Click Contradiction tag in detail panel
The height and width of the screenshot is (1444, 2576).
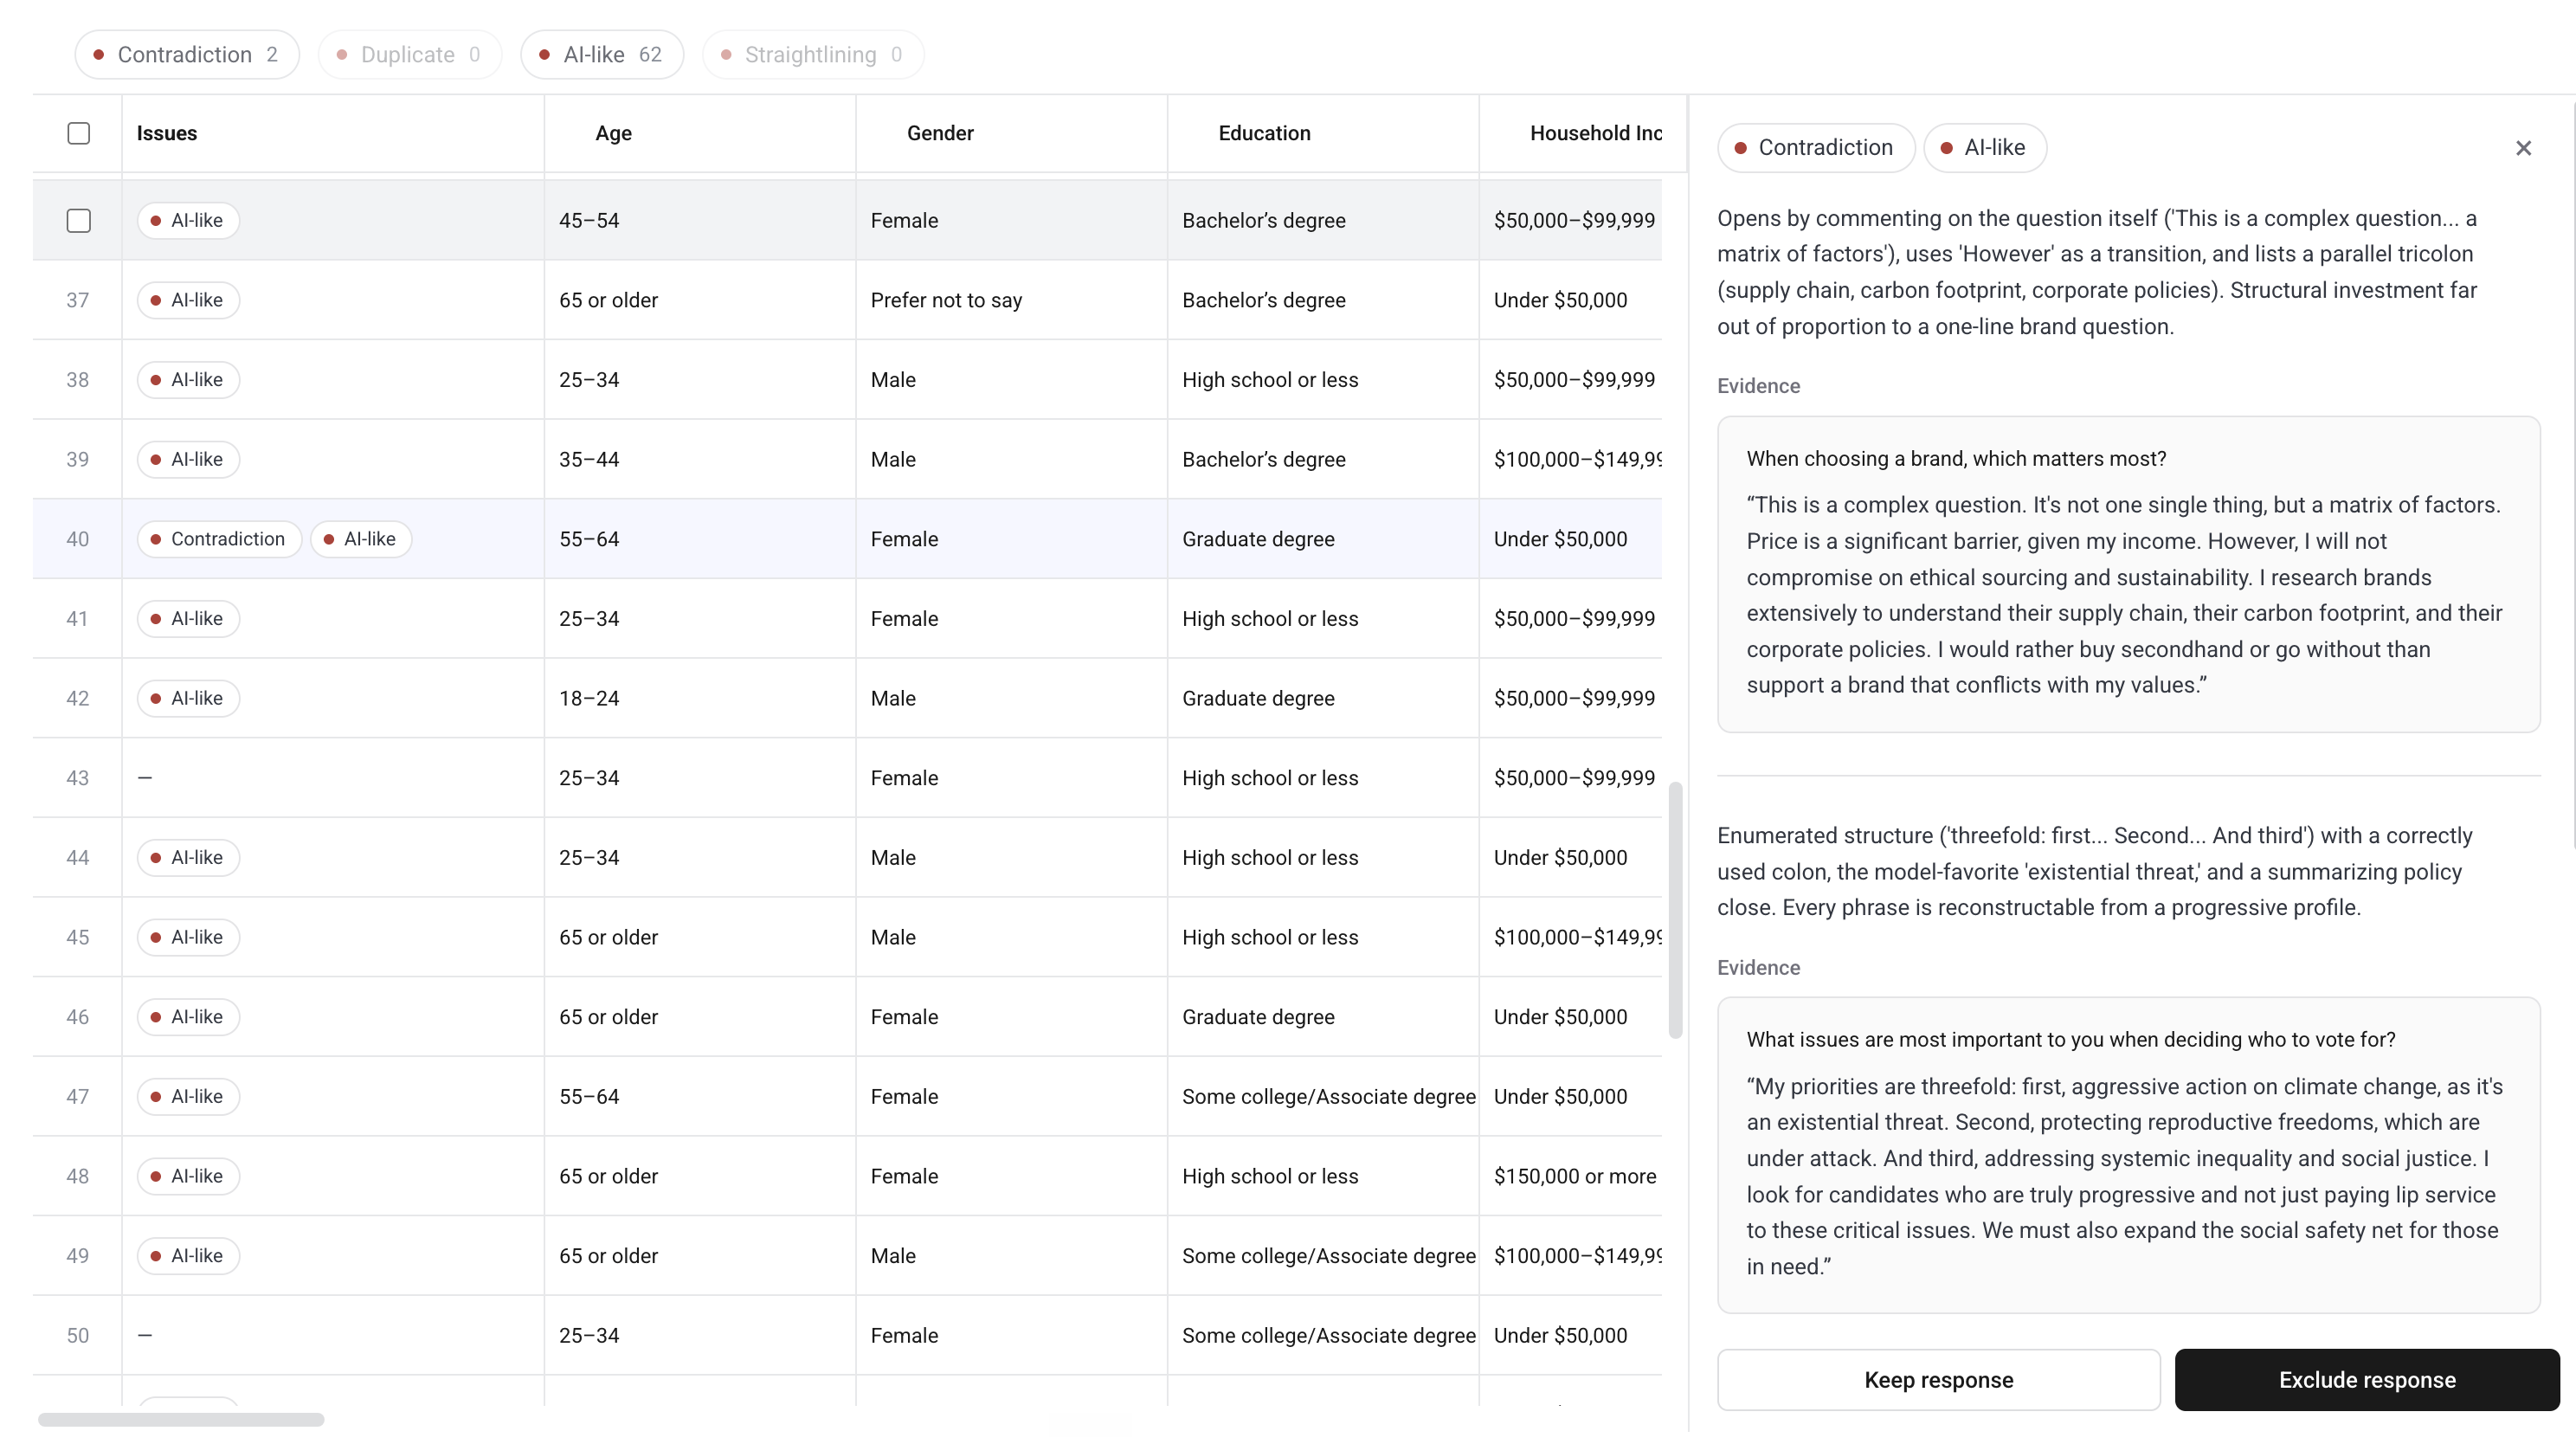pyautogui.click(x=1815, y=148)
